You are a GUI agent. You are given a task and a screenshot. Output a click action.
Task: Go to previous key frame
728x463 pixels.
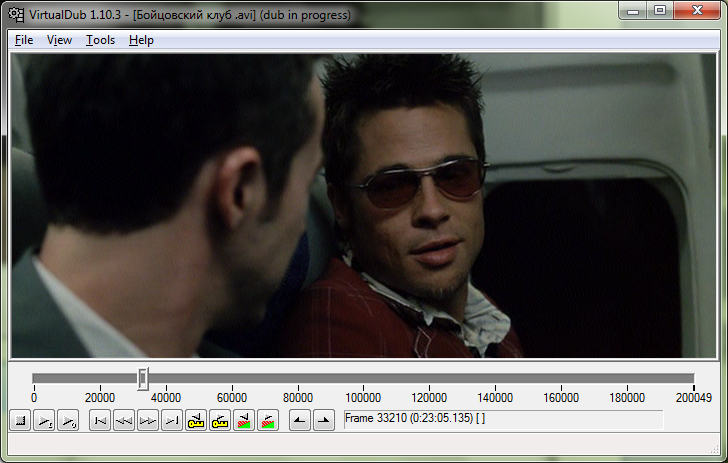tap(196, 421)
